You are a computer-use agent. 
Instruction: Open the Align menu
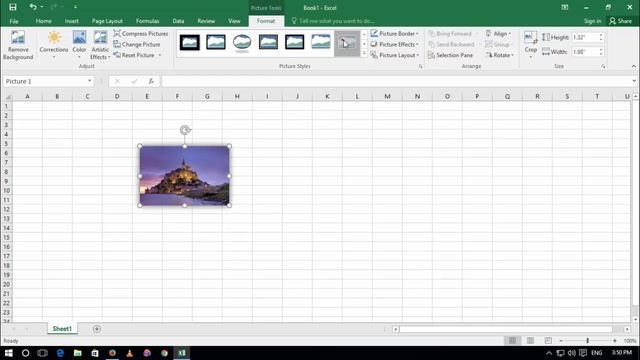[x=498, y=33]
